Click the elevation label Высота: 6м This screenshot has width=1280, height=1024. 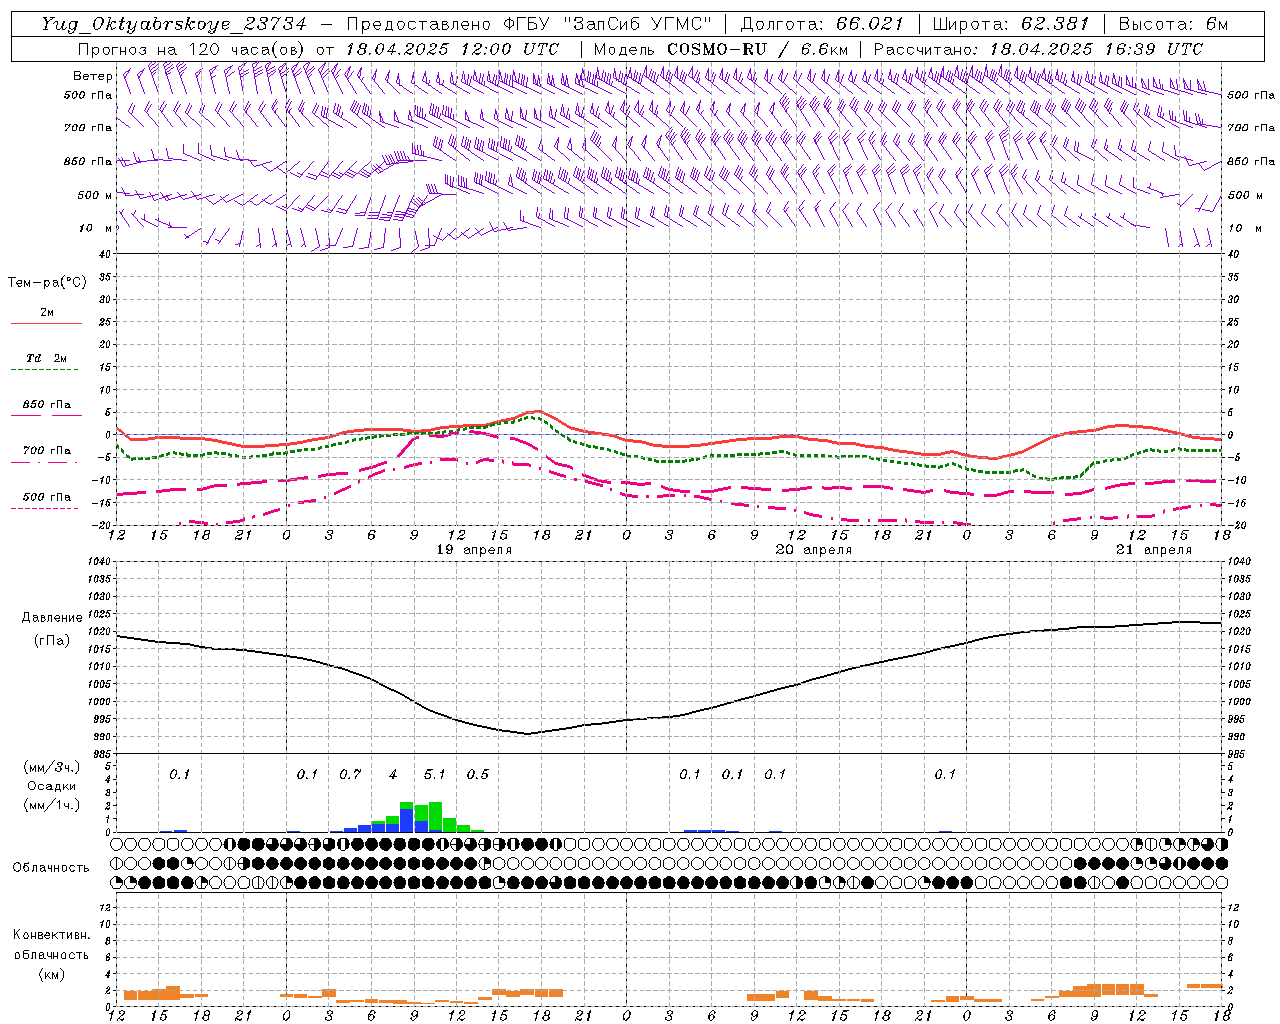coord(1173,24)
